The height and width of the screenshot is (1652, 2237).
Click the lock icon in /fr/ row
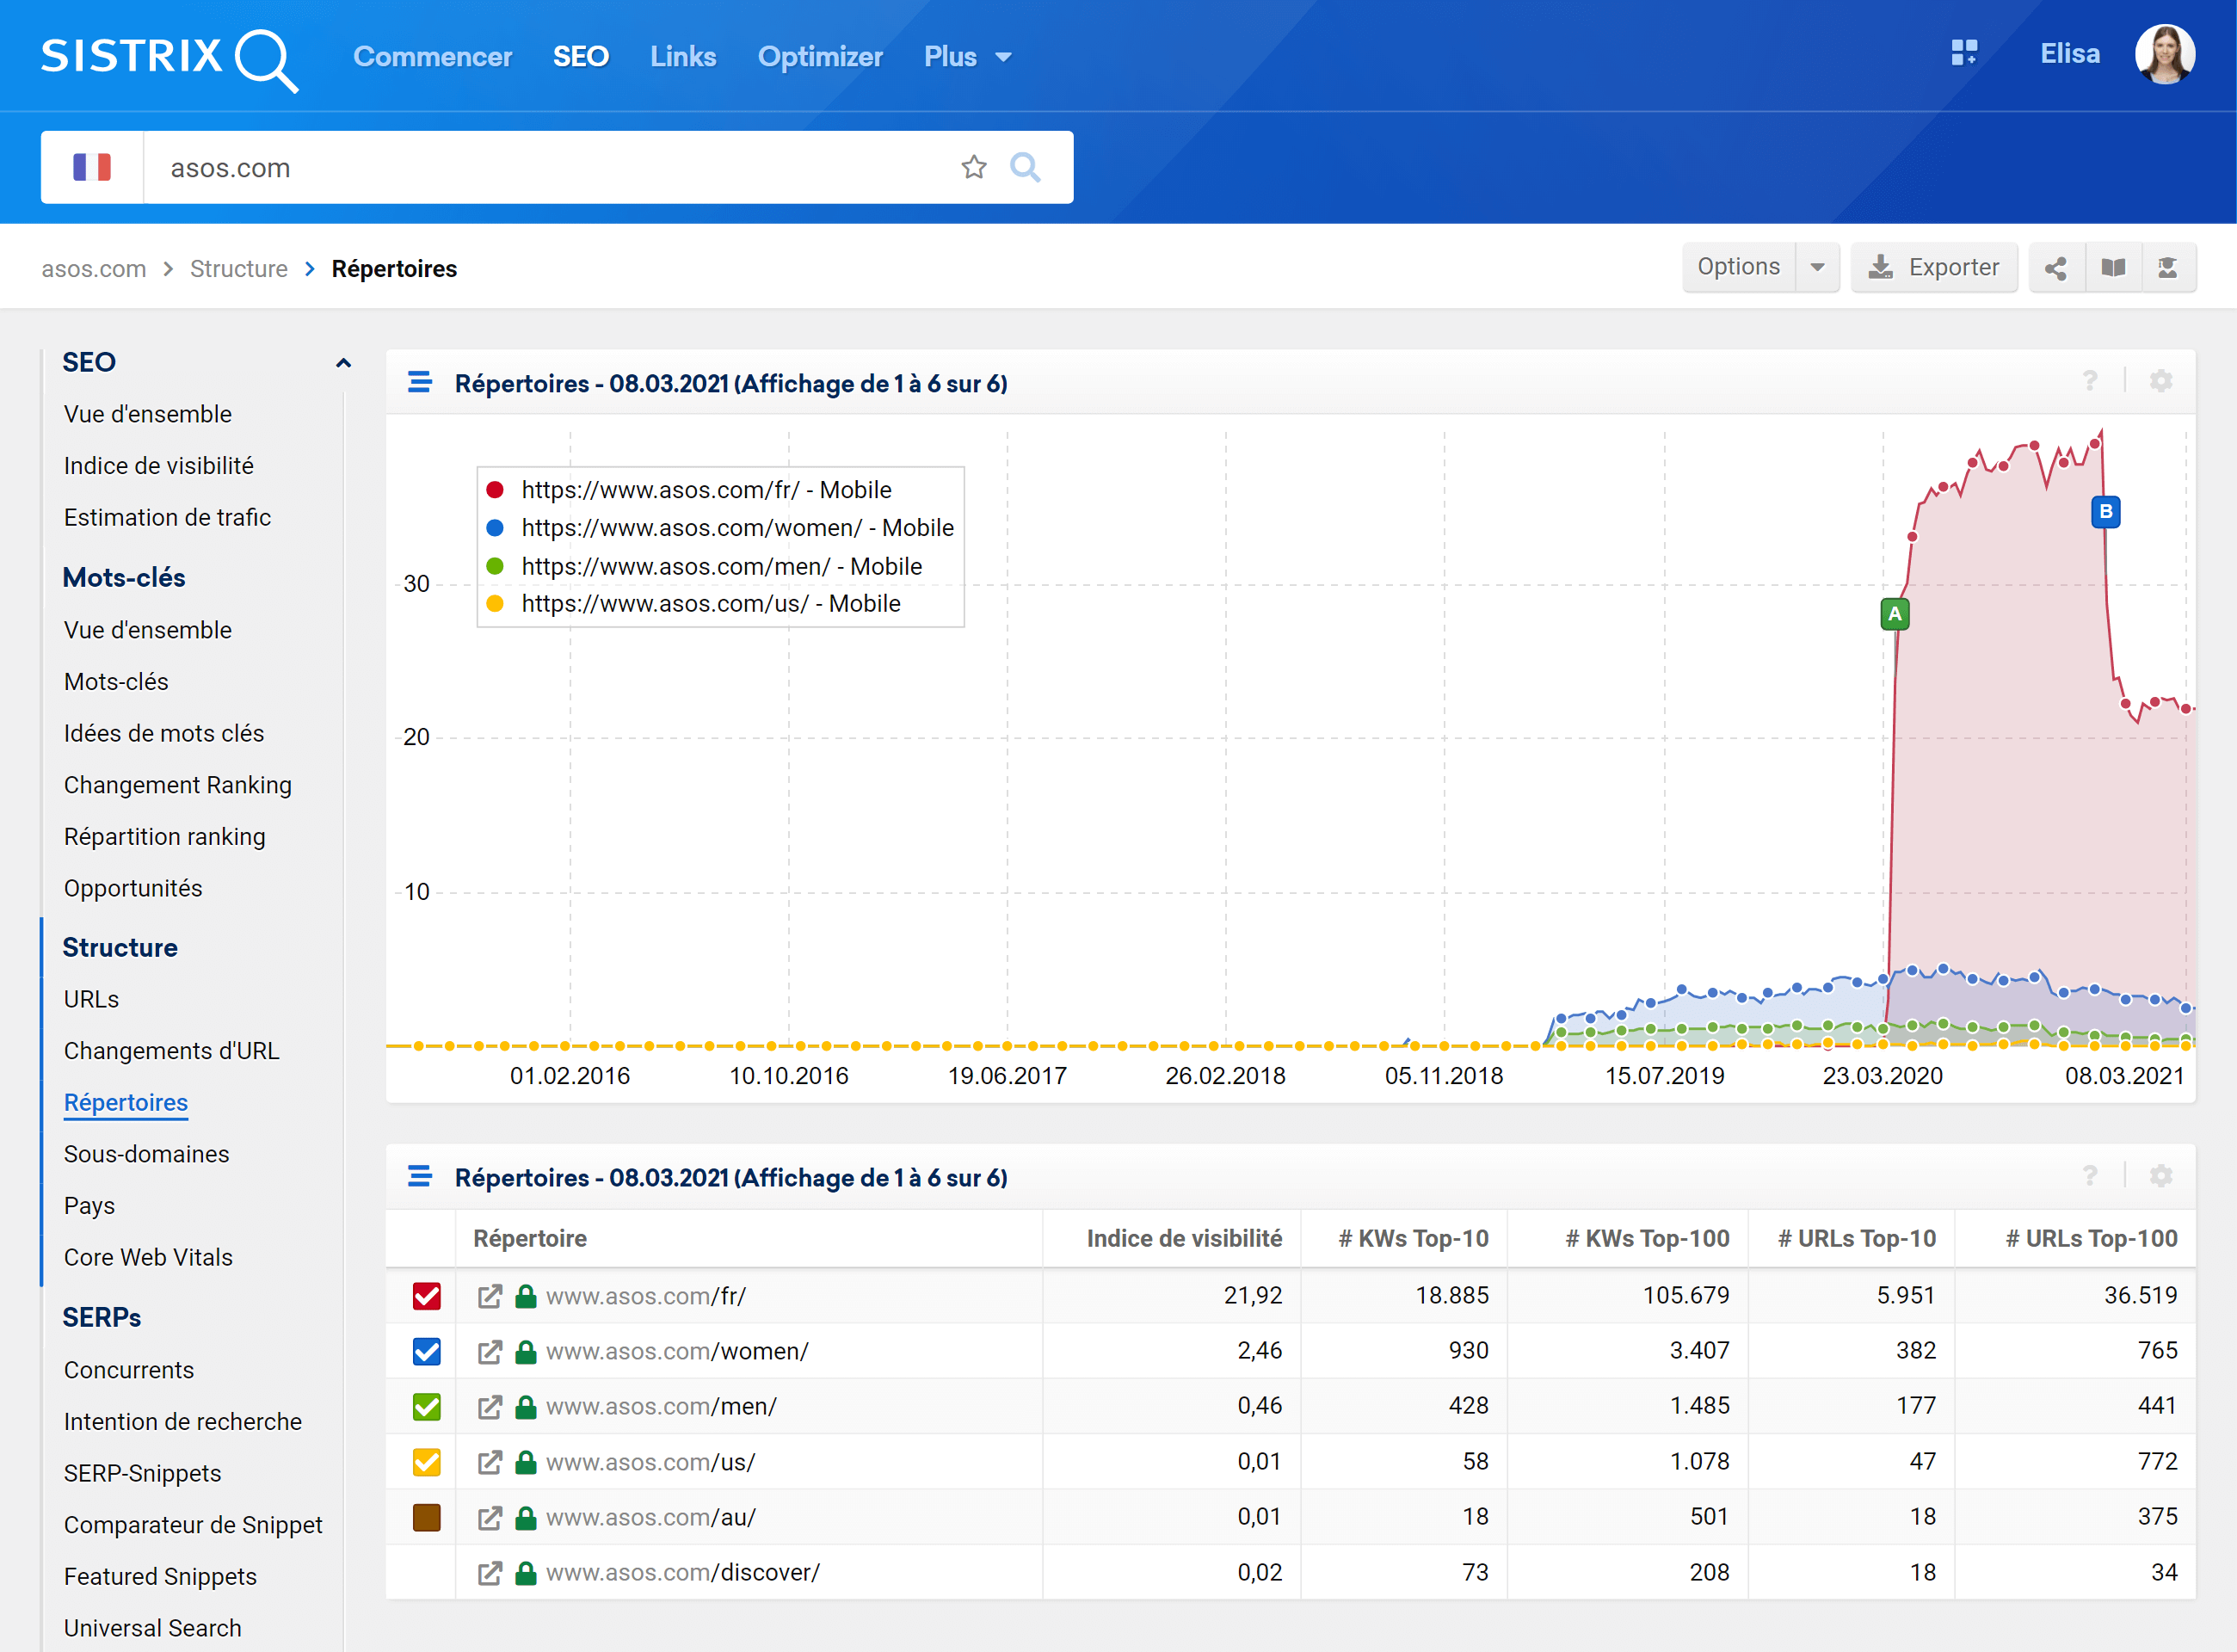525,1296
